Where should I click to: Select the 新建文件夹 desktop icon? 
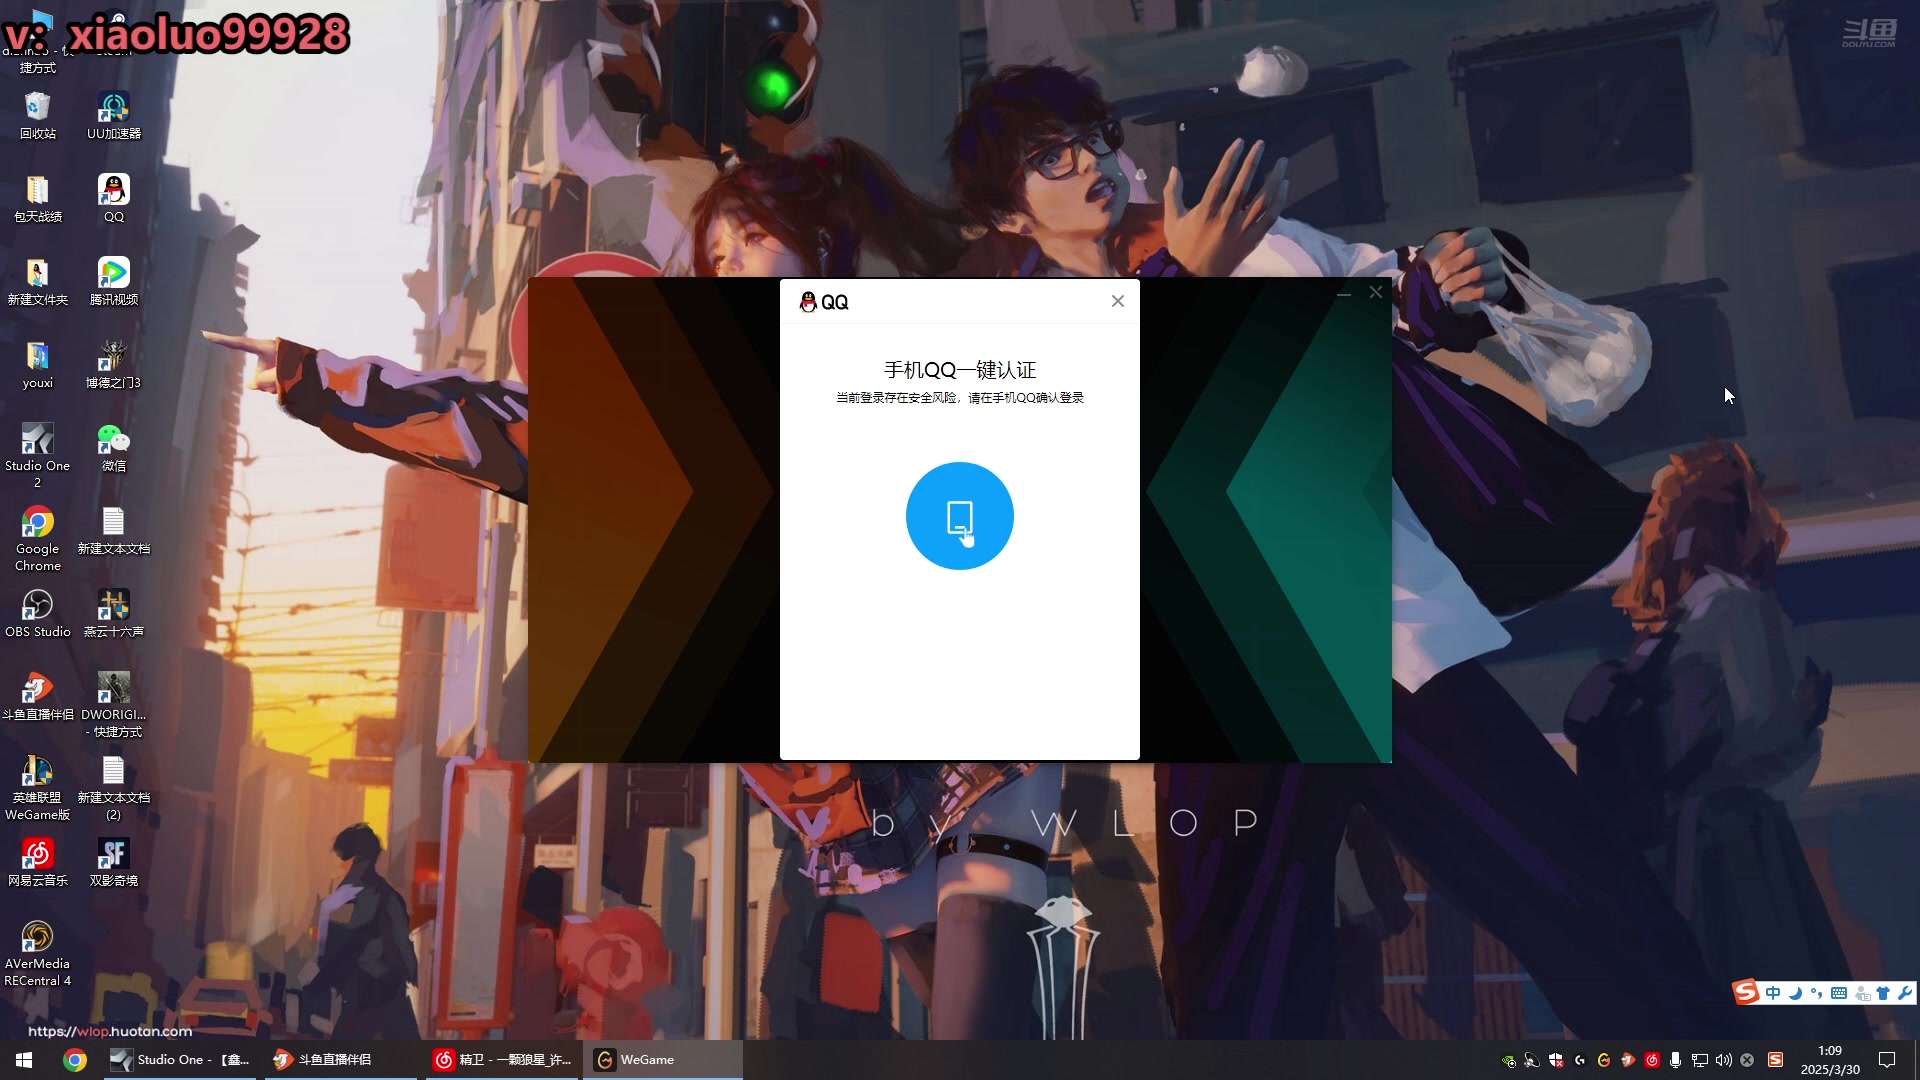(x=38, y=281)
